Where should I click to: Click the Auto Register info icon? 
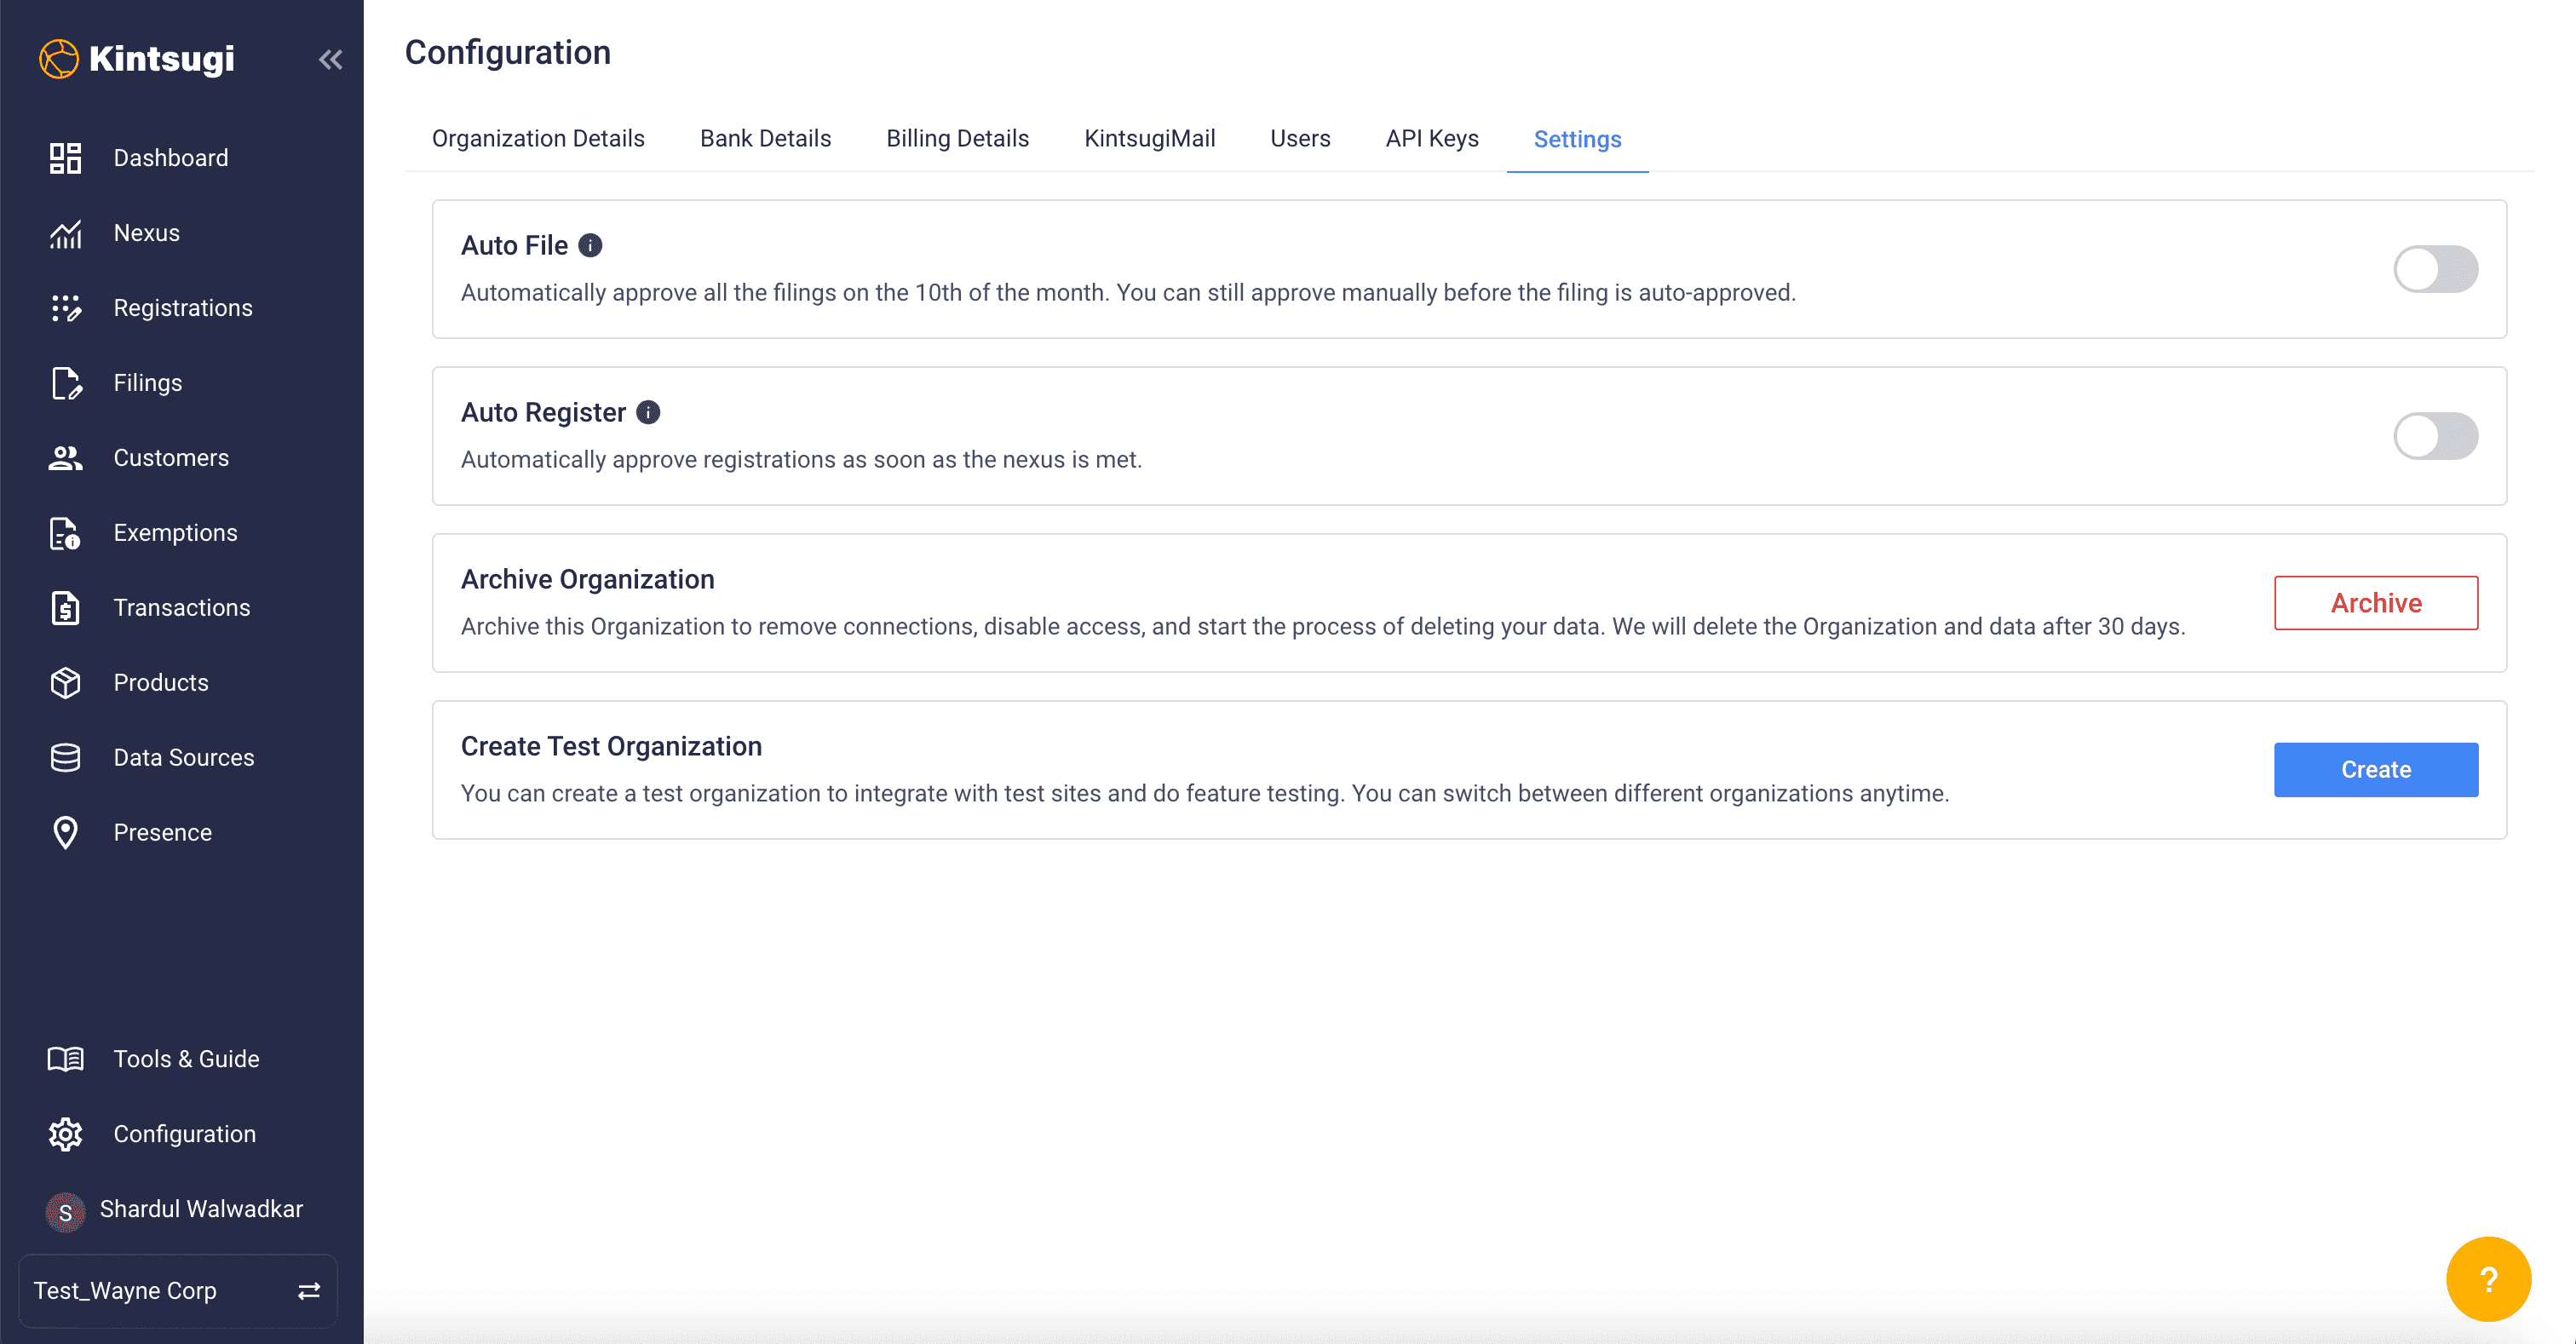pyautogui.click(x=648, y=412)
